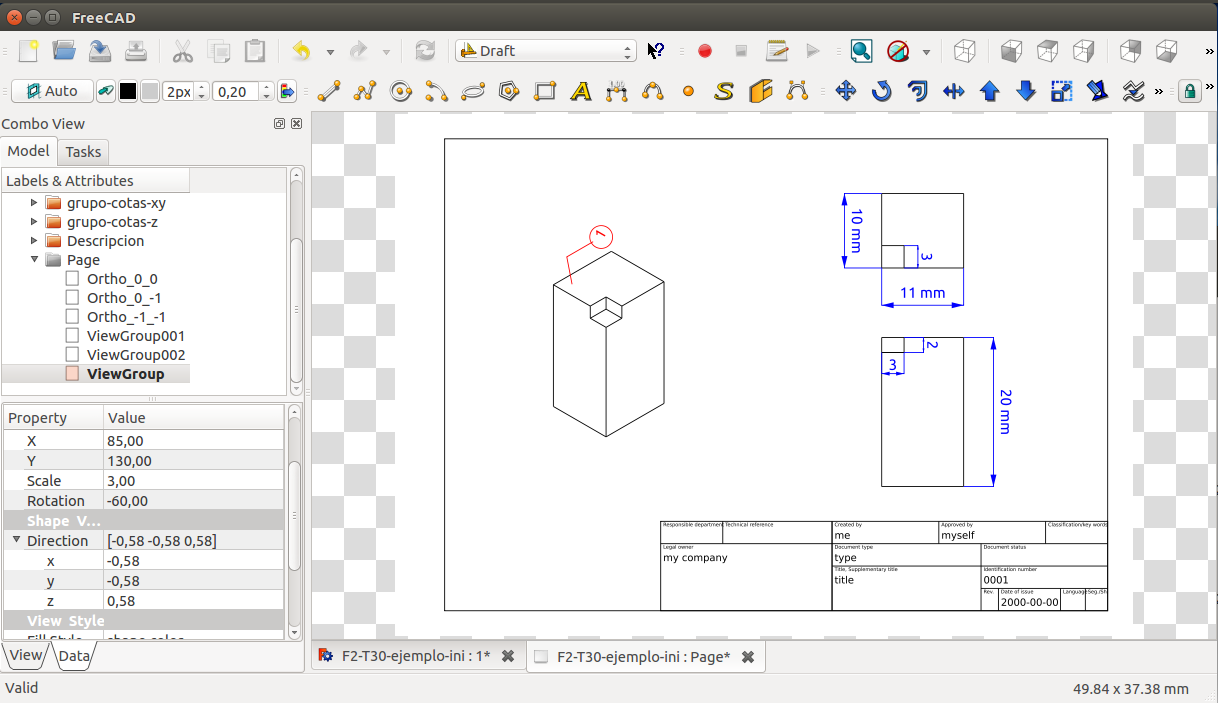
Task: Select the Draft Move tool
Action: point(845,92)
